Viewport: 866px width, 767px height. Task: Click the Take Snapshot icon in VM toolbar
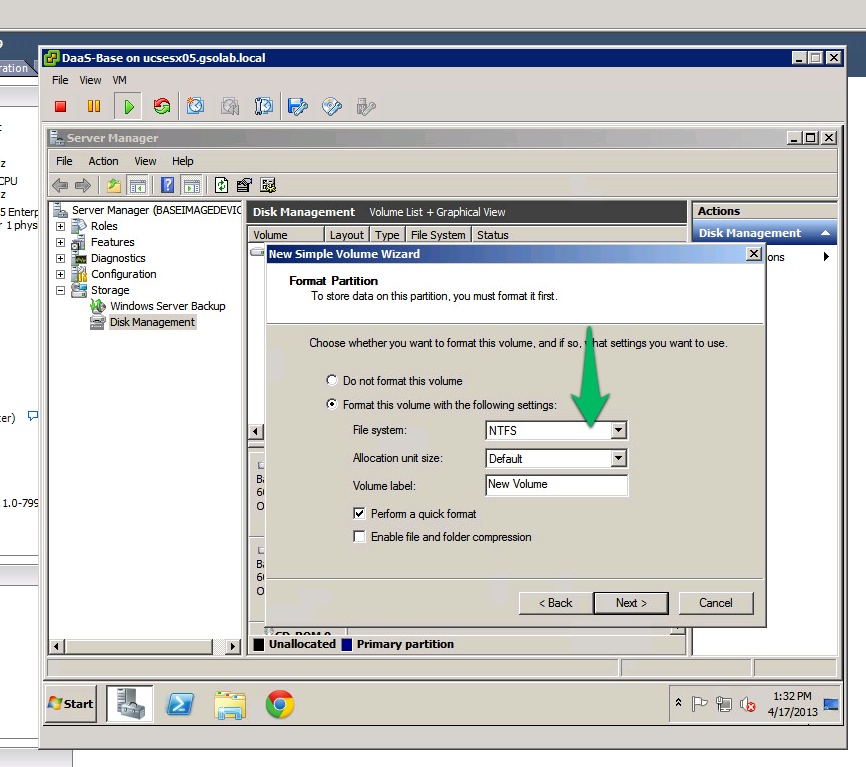coord(195,106)
